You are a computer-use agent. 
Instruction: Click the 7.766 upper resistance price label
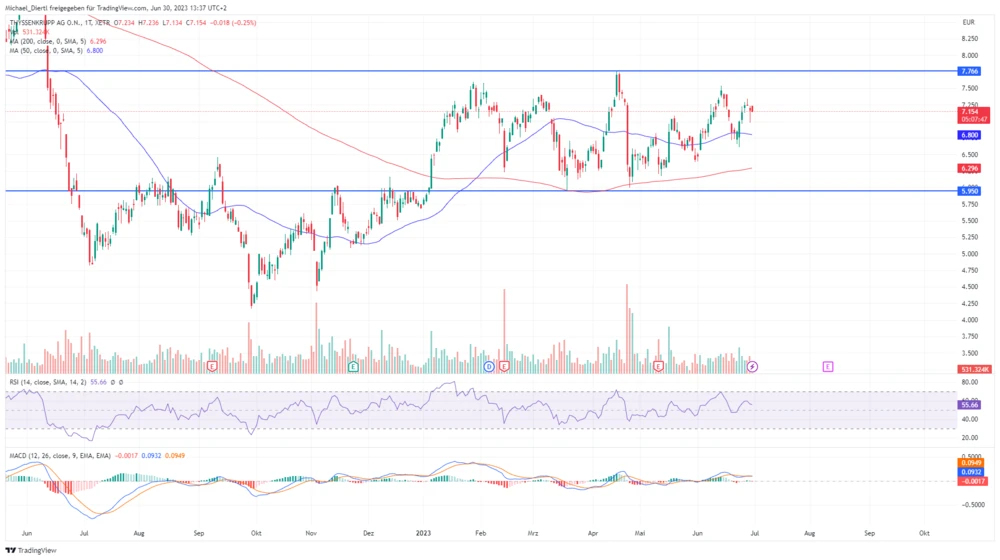(969, 72)
